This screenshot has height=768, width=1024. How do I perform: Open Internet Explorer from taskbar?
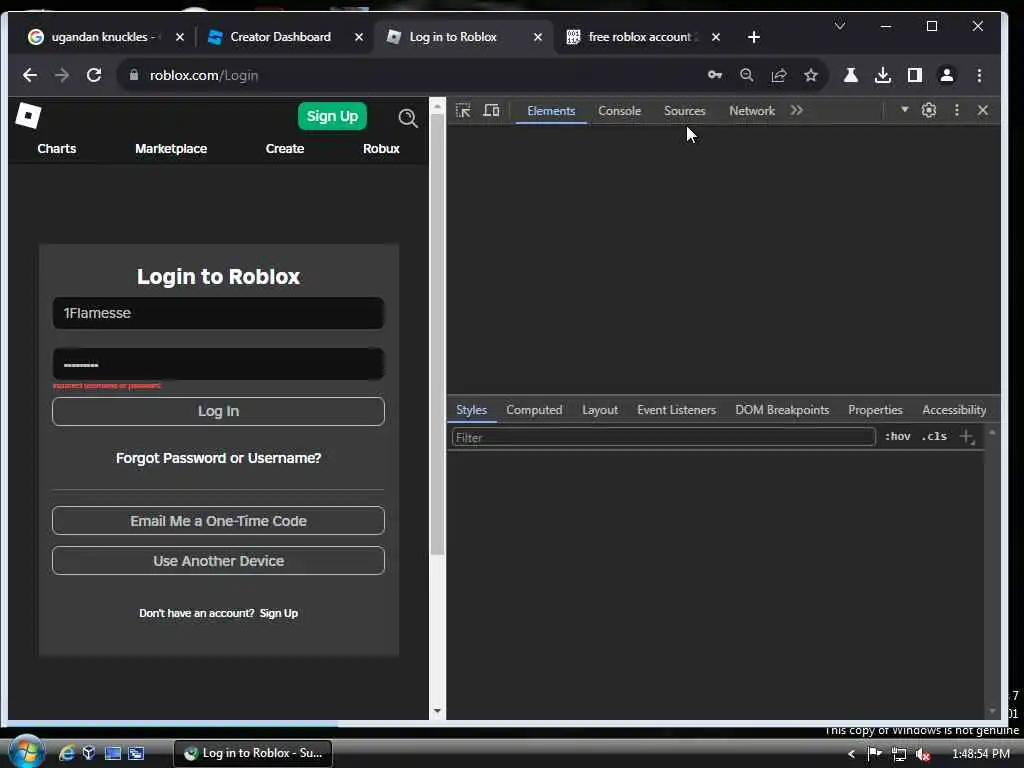(x=66, y=753)
